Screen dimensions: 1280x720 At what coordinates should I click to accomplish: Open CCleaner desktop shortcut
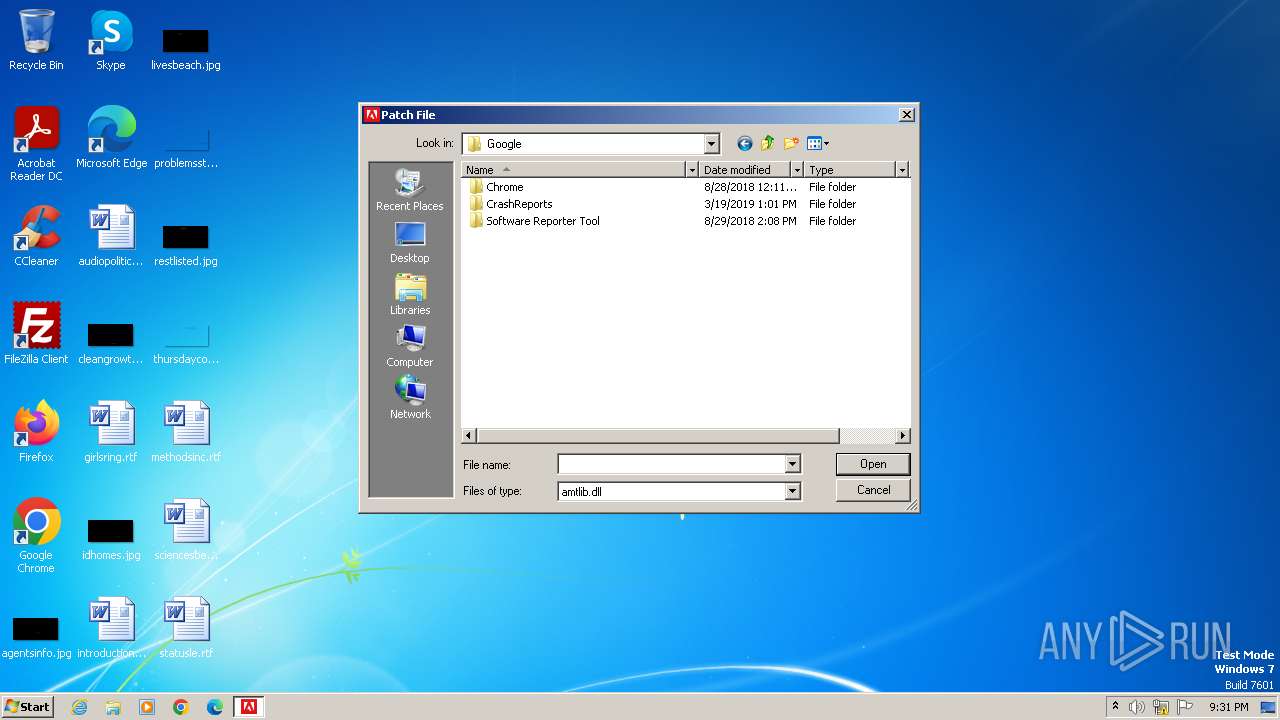pos(36,236)
